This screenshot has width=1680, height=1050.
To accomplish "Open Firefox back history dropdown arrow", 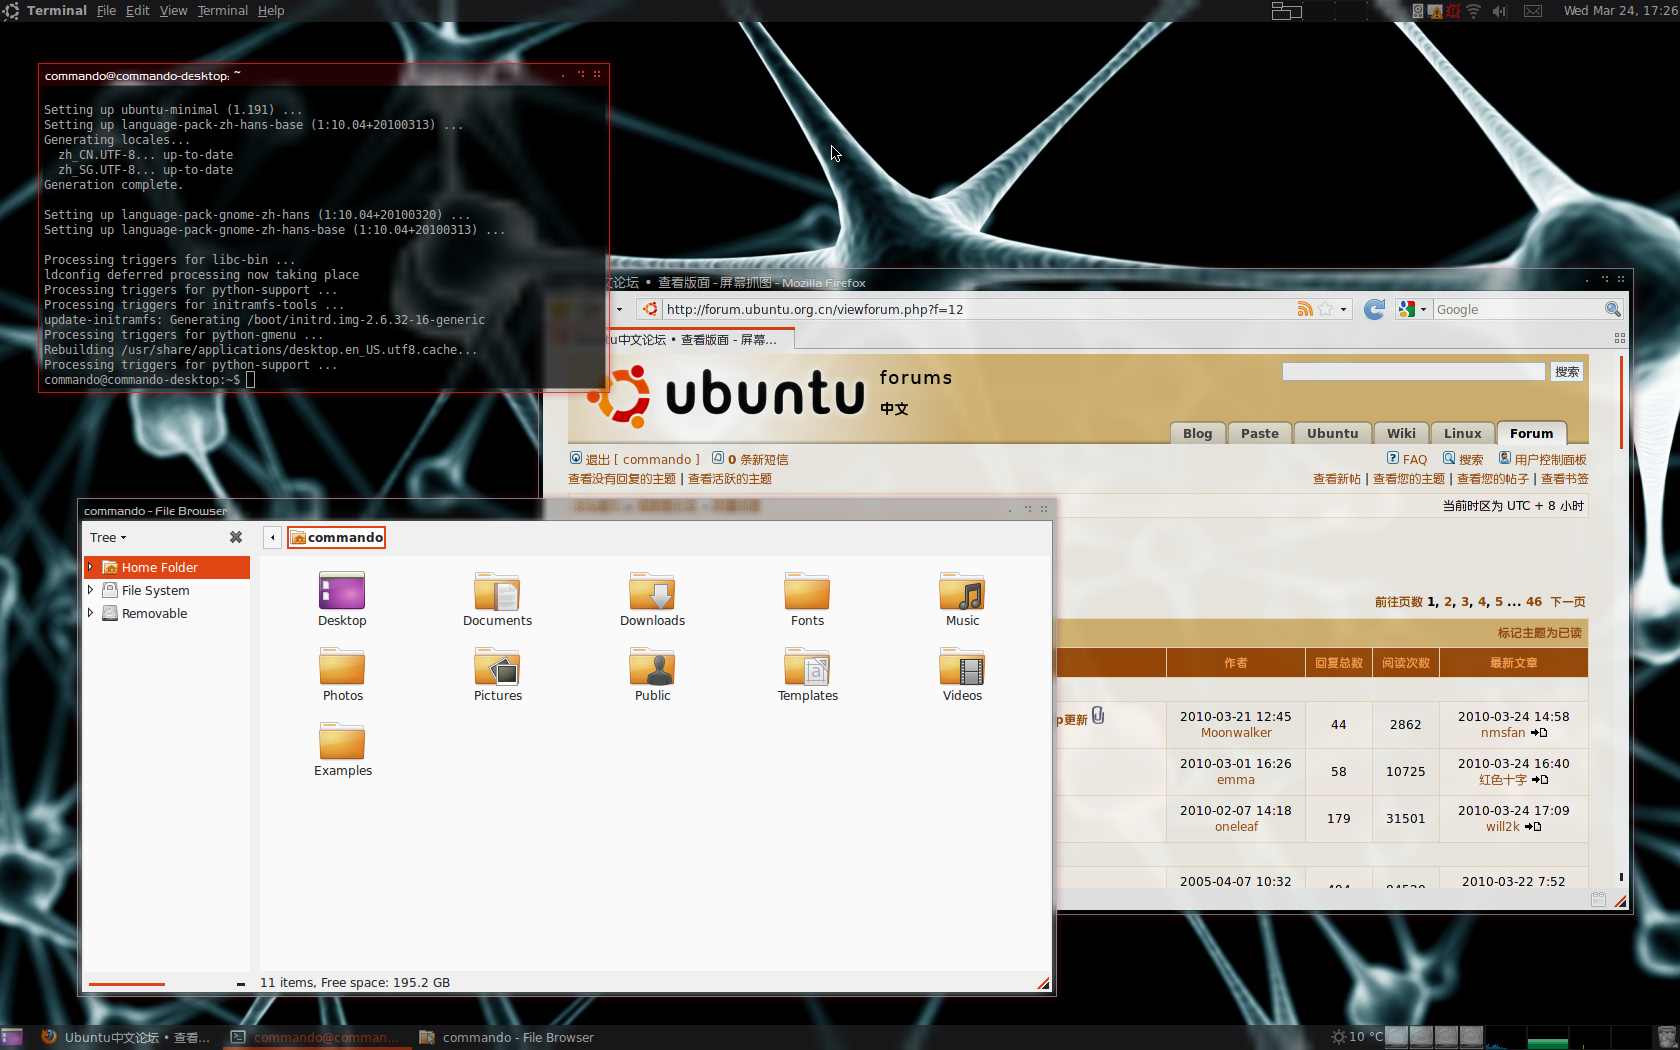I will point(619,309).
